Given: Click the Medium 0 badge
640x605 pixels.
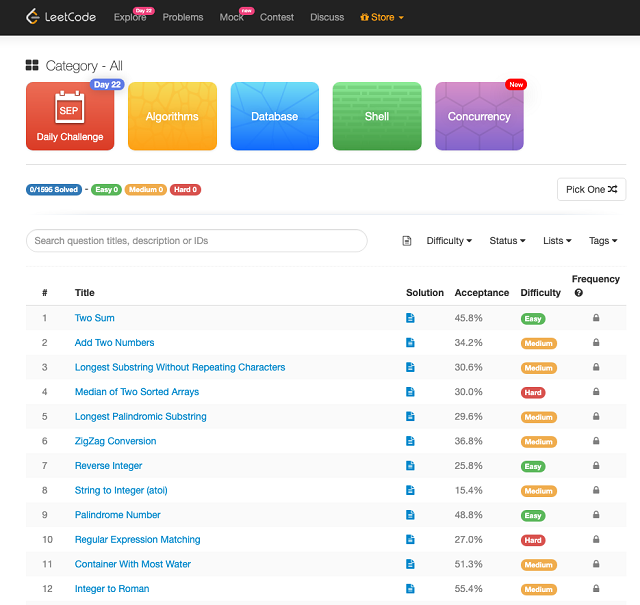Looking at the screenshot, I should [146, 189].
